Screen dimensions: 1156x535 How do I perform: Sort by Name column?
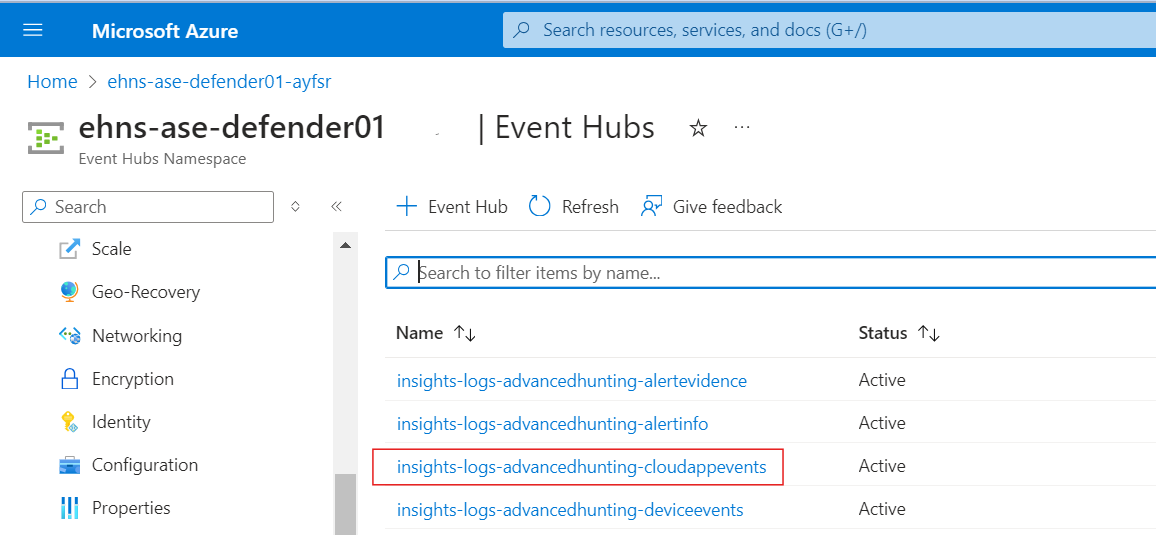point(436,333)
